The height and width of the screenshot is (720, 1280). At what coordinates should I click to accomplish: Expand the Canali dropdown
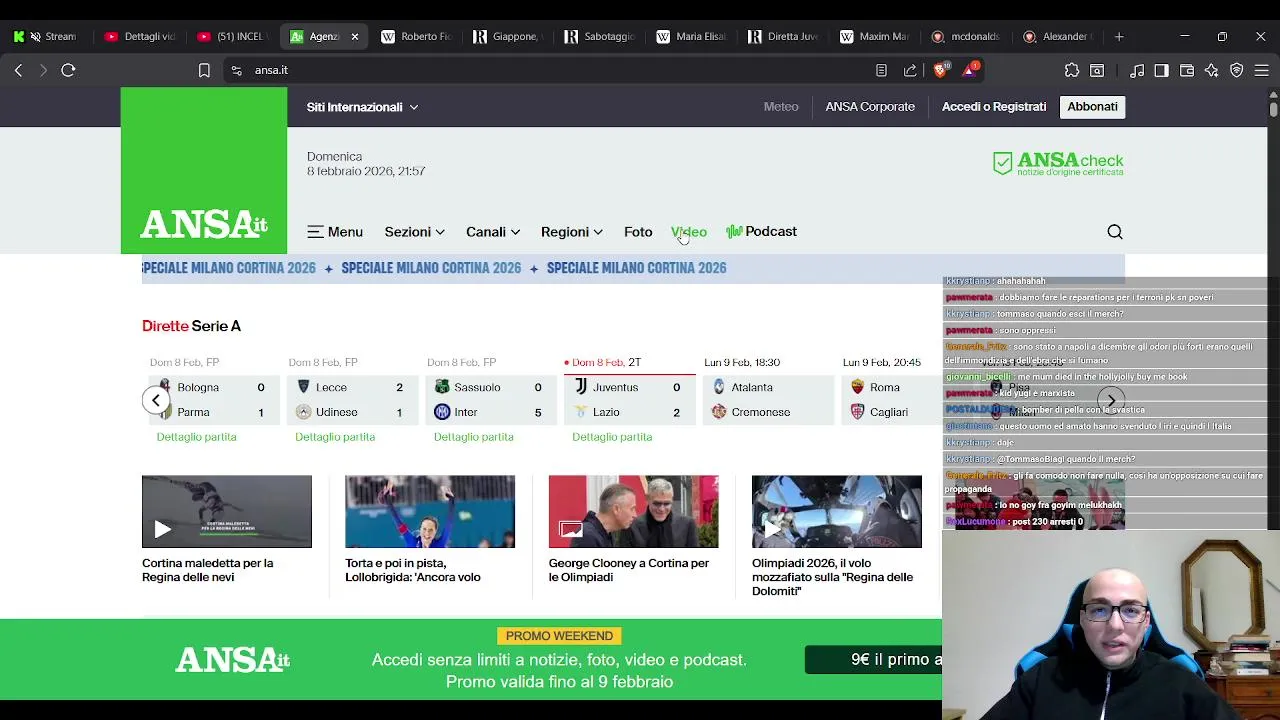pyautogui.click(x=493, y=232)
